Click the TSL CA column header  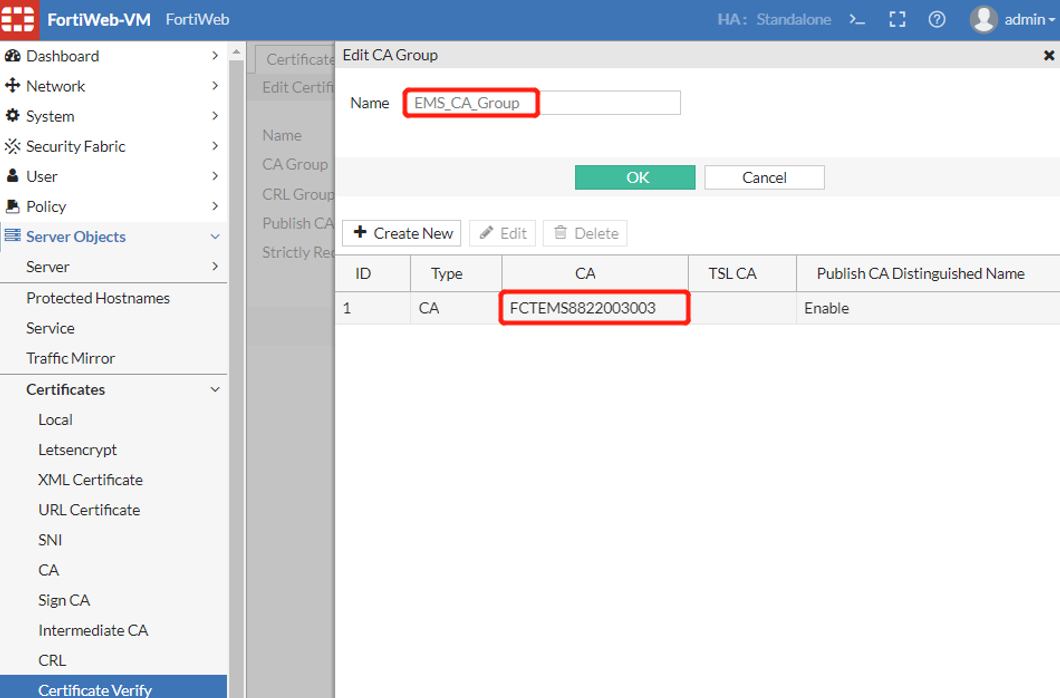[742, 273]
